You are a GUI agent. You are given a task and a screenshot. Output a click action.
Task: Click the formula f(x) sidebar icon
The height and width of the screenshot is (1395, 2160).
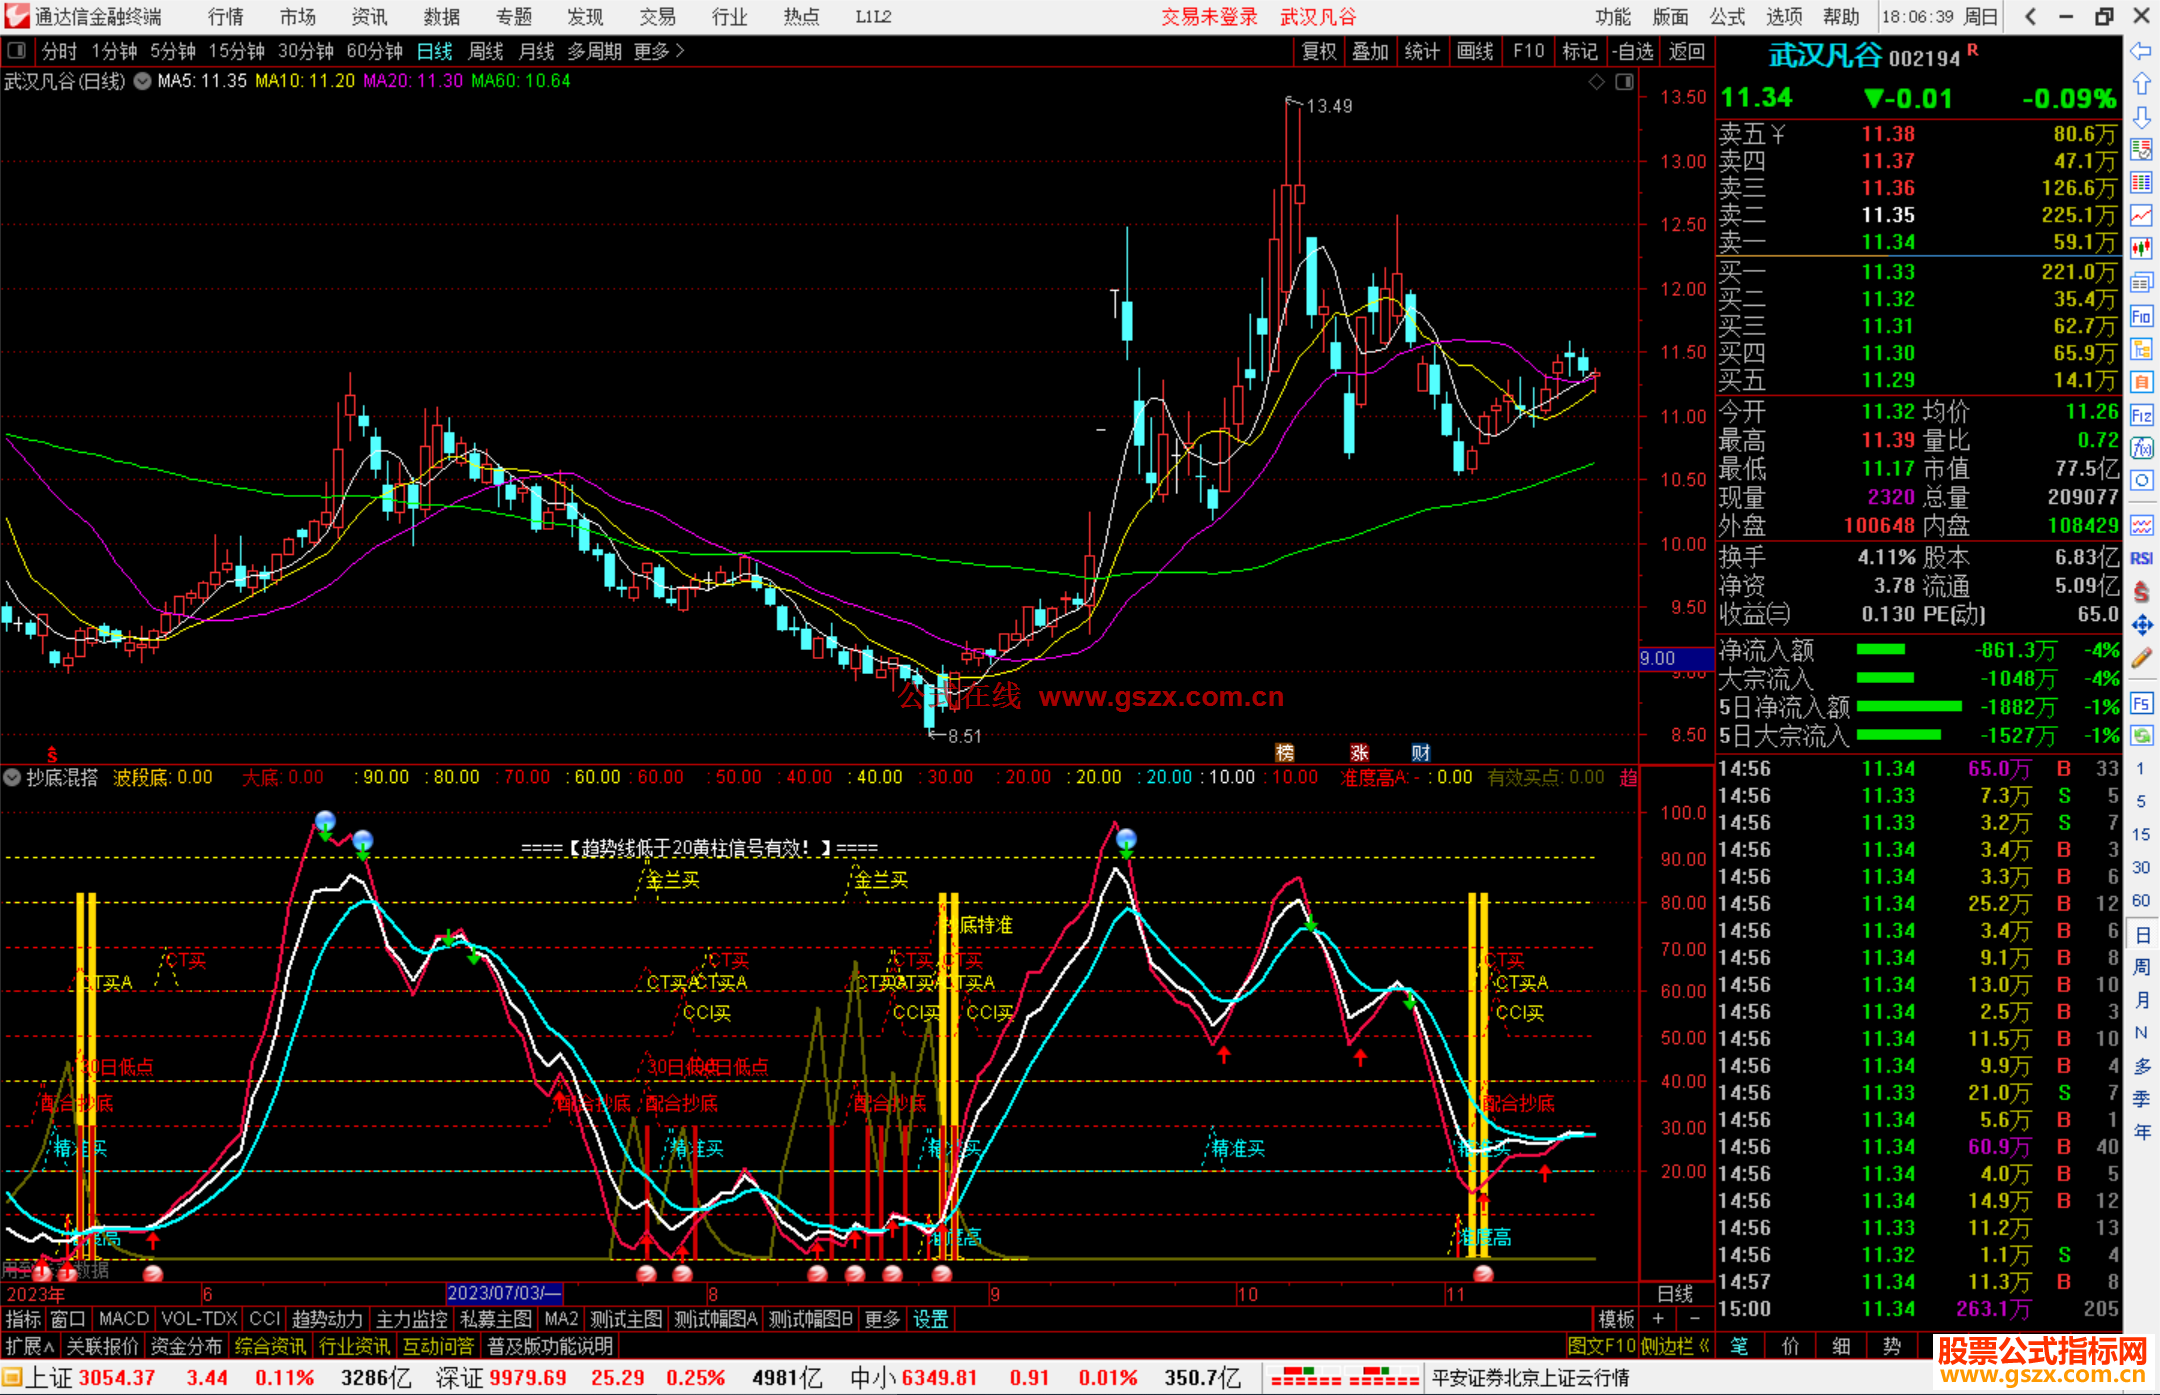tap(2141, 448)
